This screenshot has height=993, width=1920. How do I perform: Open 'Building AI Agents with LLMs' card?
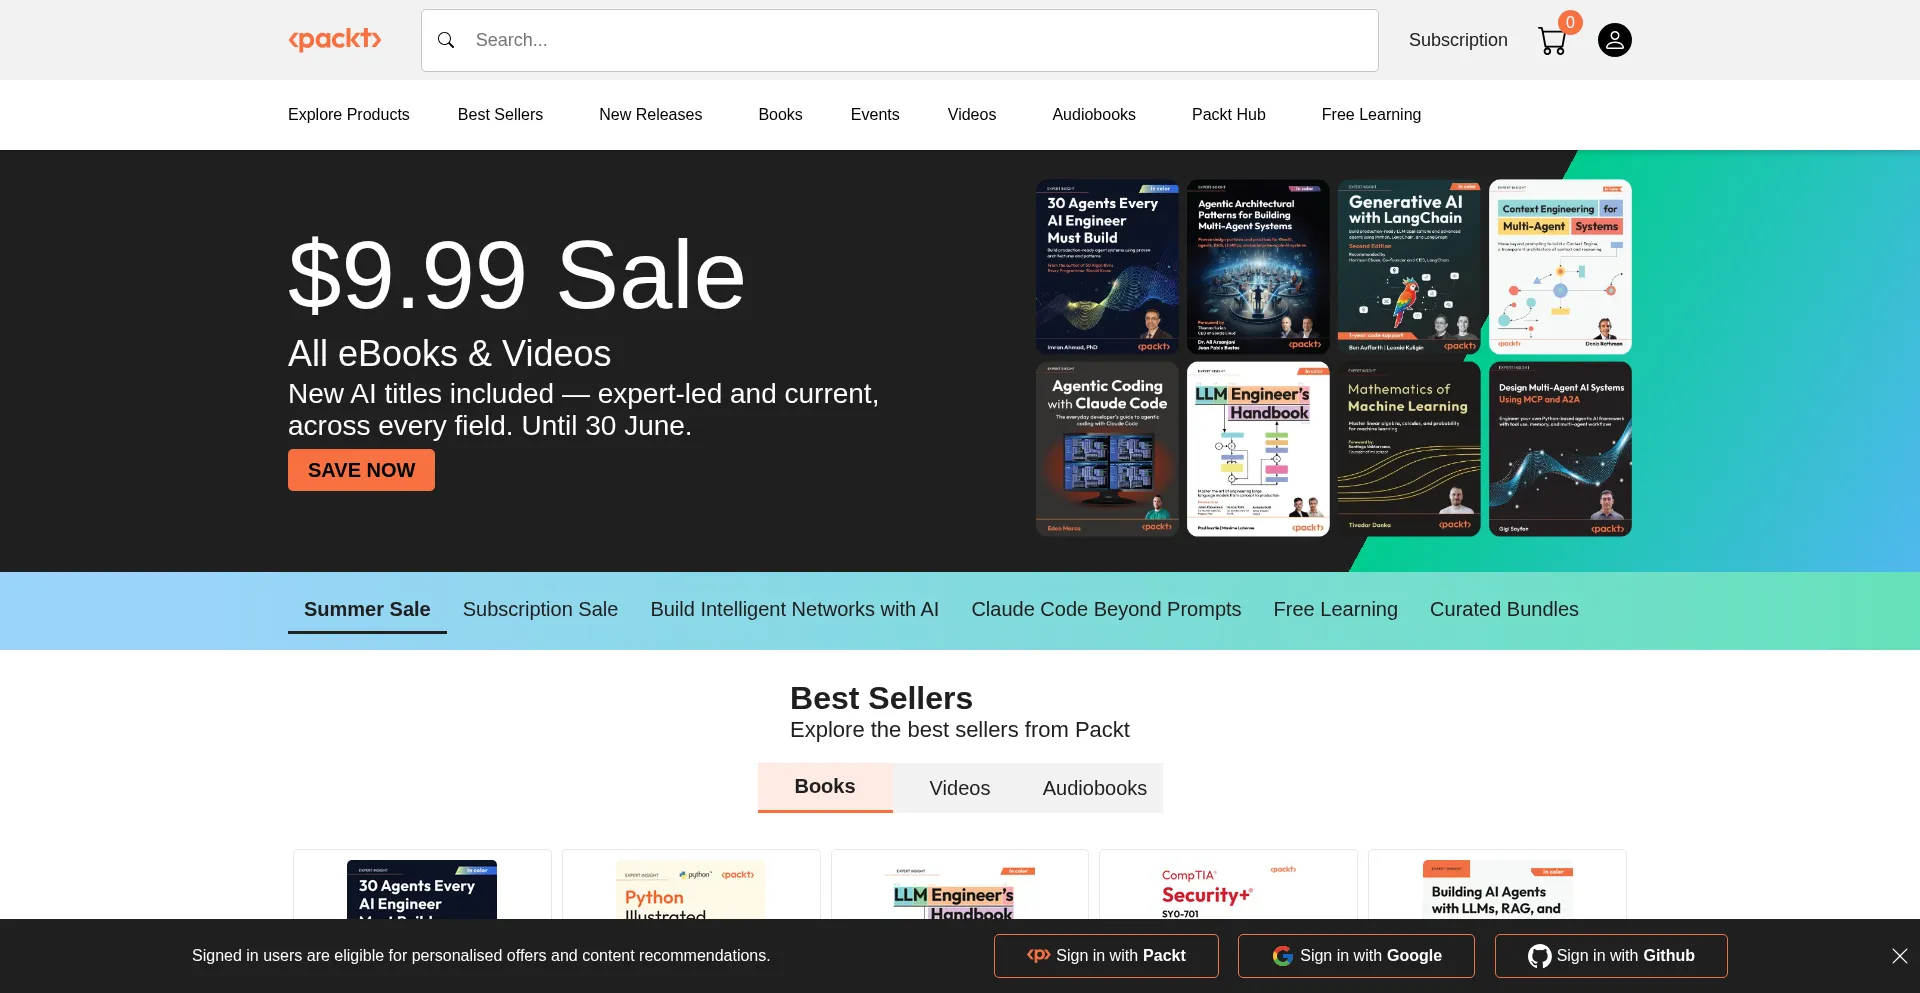[x=1497, y=885]
